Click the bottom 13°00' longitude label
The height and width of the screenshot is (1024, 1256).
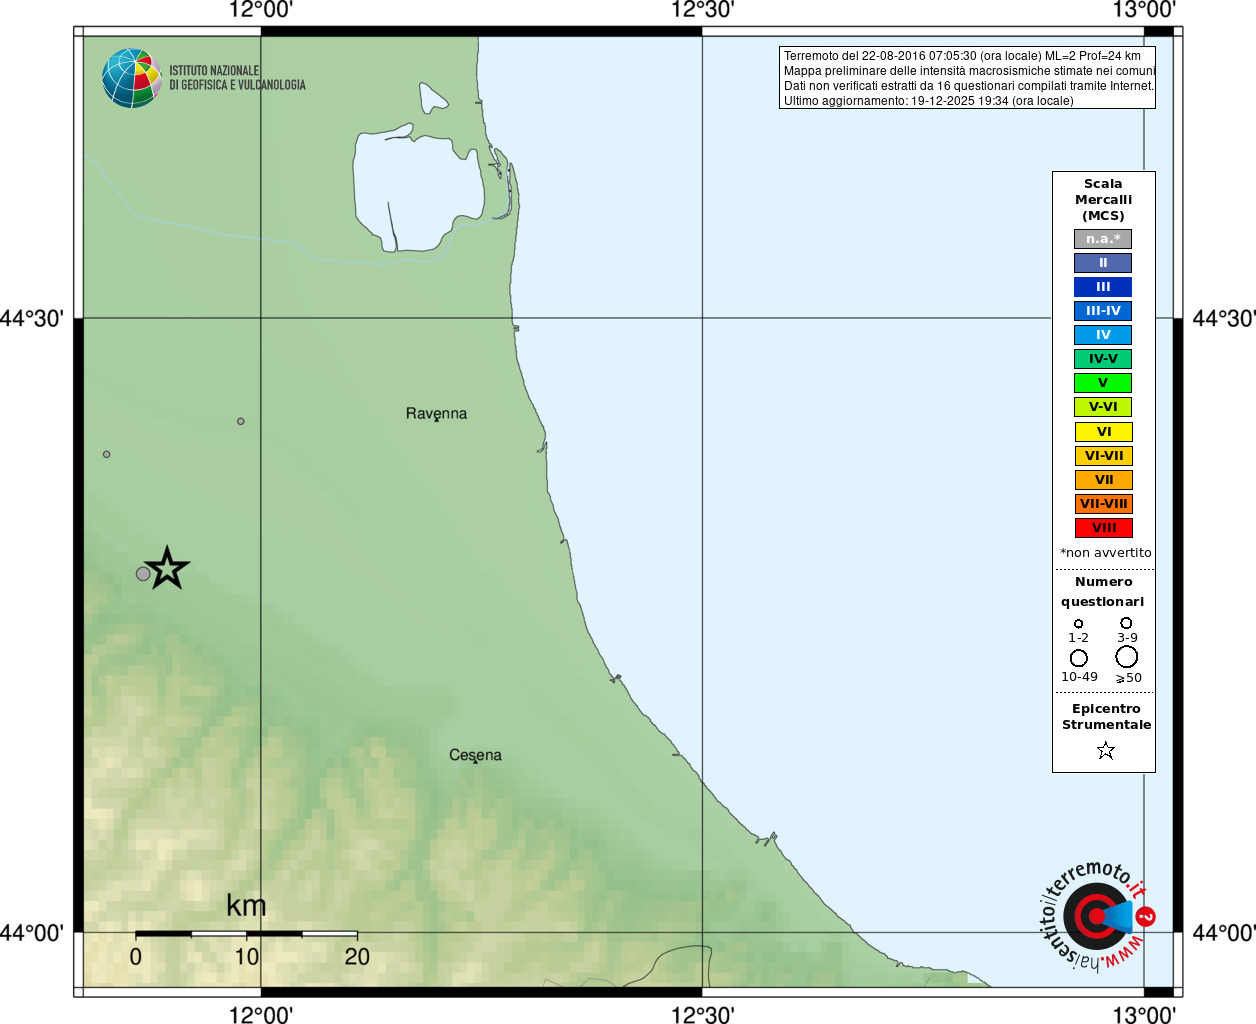[x=1144, y=1014]
